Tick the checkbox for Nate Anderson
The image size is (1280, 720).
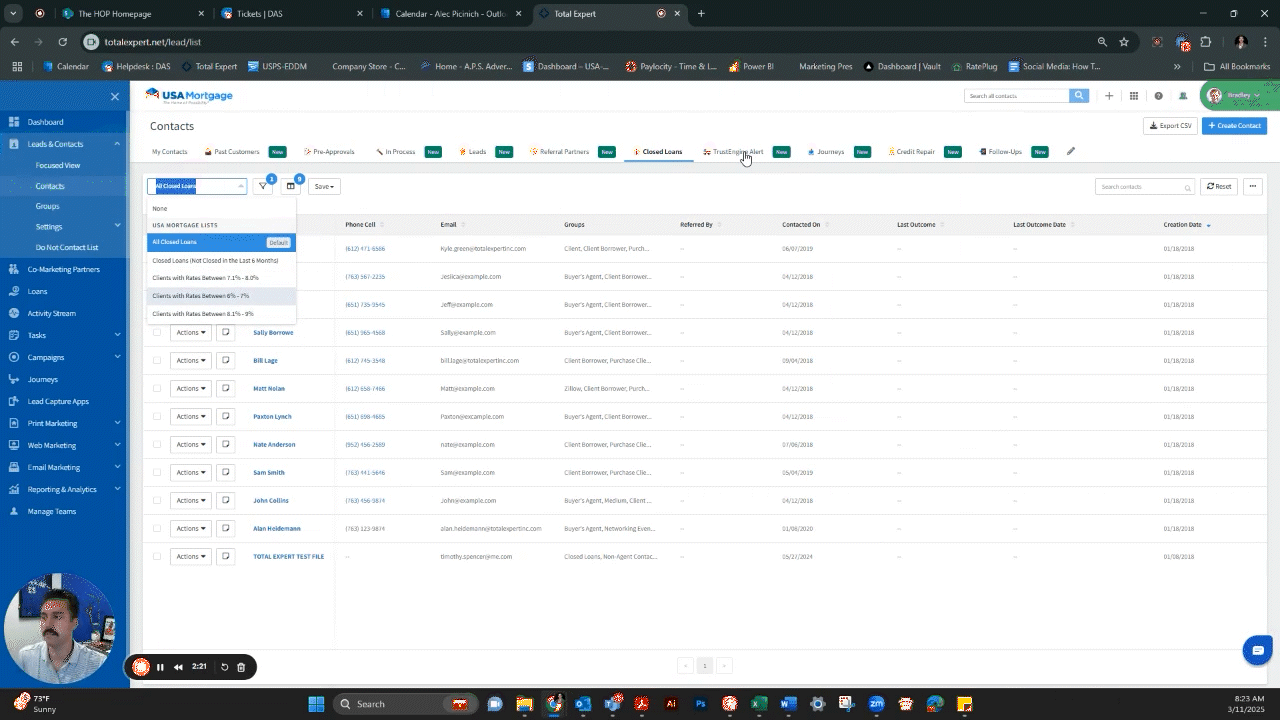[x=157, y=444]
